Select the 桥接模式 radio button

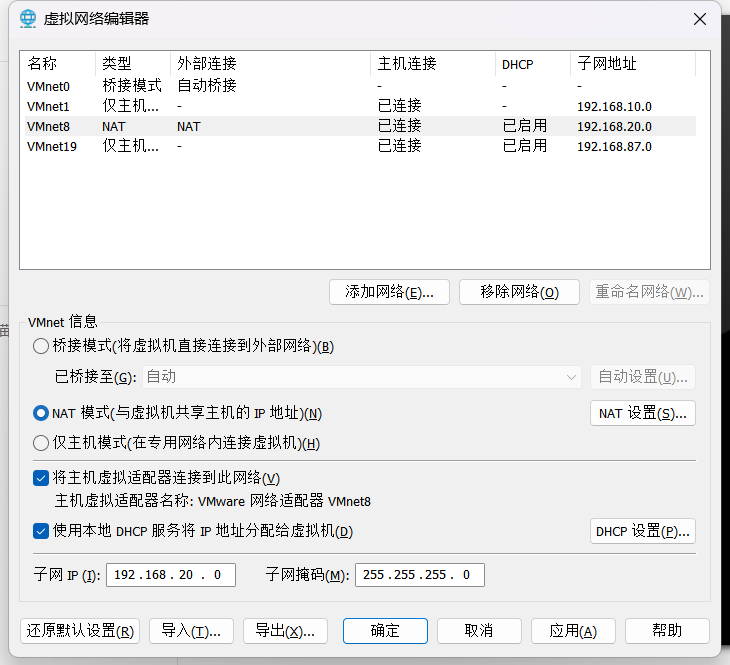(41, 347)
